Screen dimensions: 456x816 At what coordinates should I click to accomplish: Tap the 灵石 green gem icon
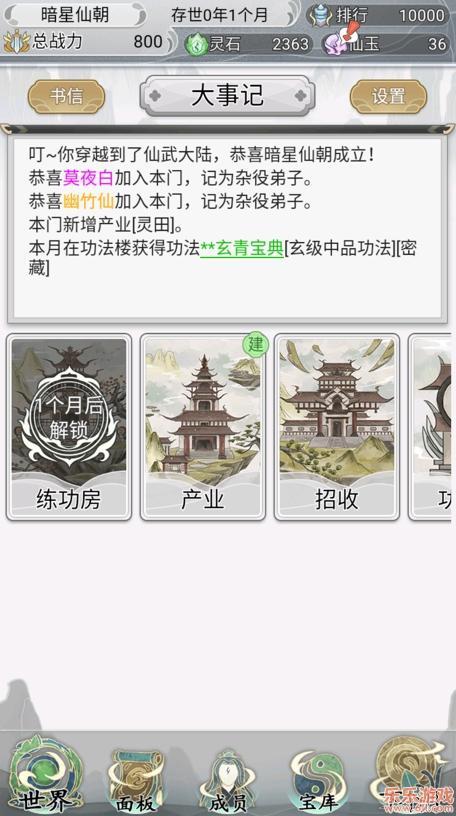[x=197, y=44]
